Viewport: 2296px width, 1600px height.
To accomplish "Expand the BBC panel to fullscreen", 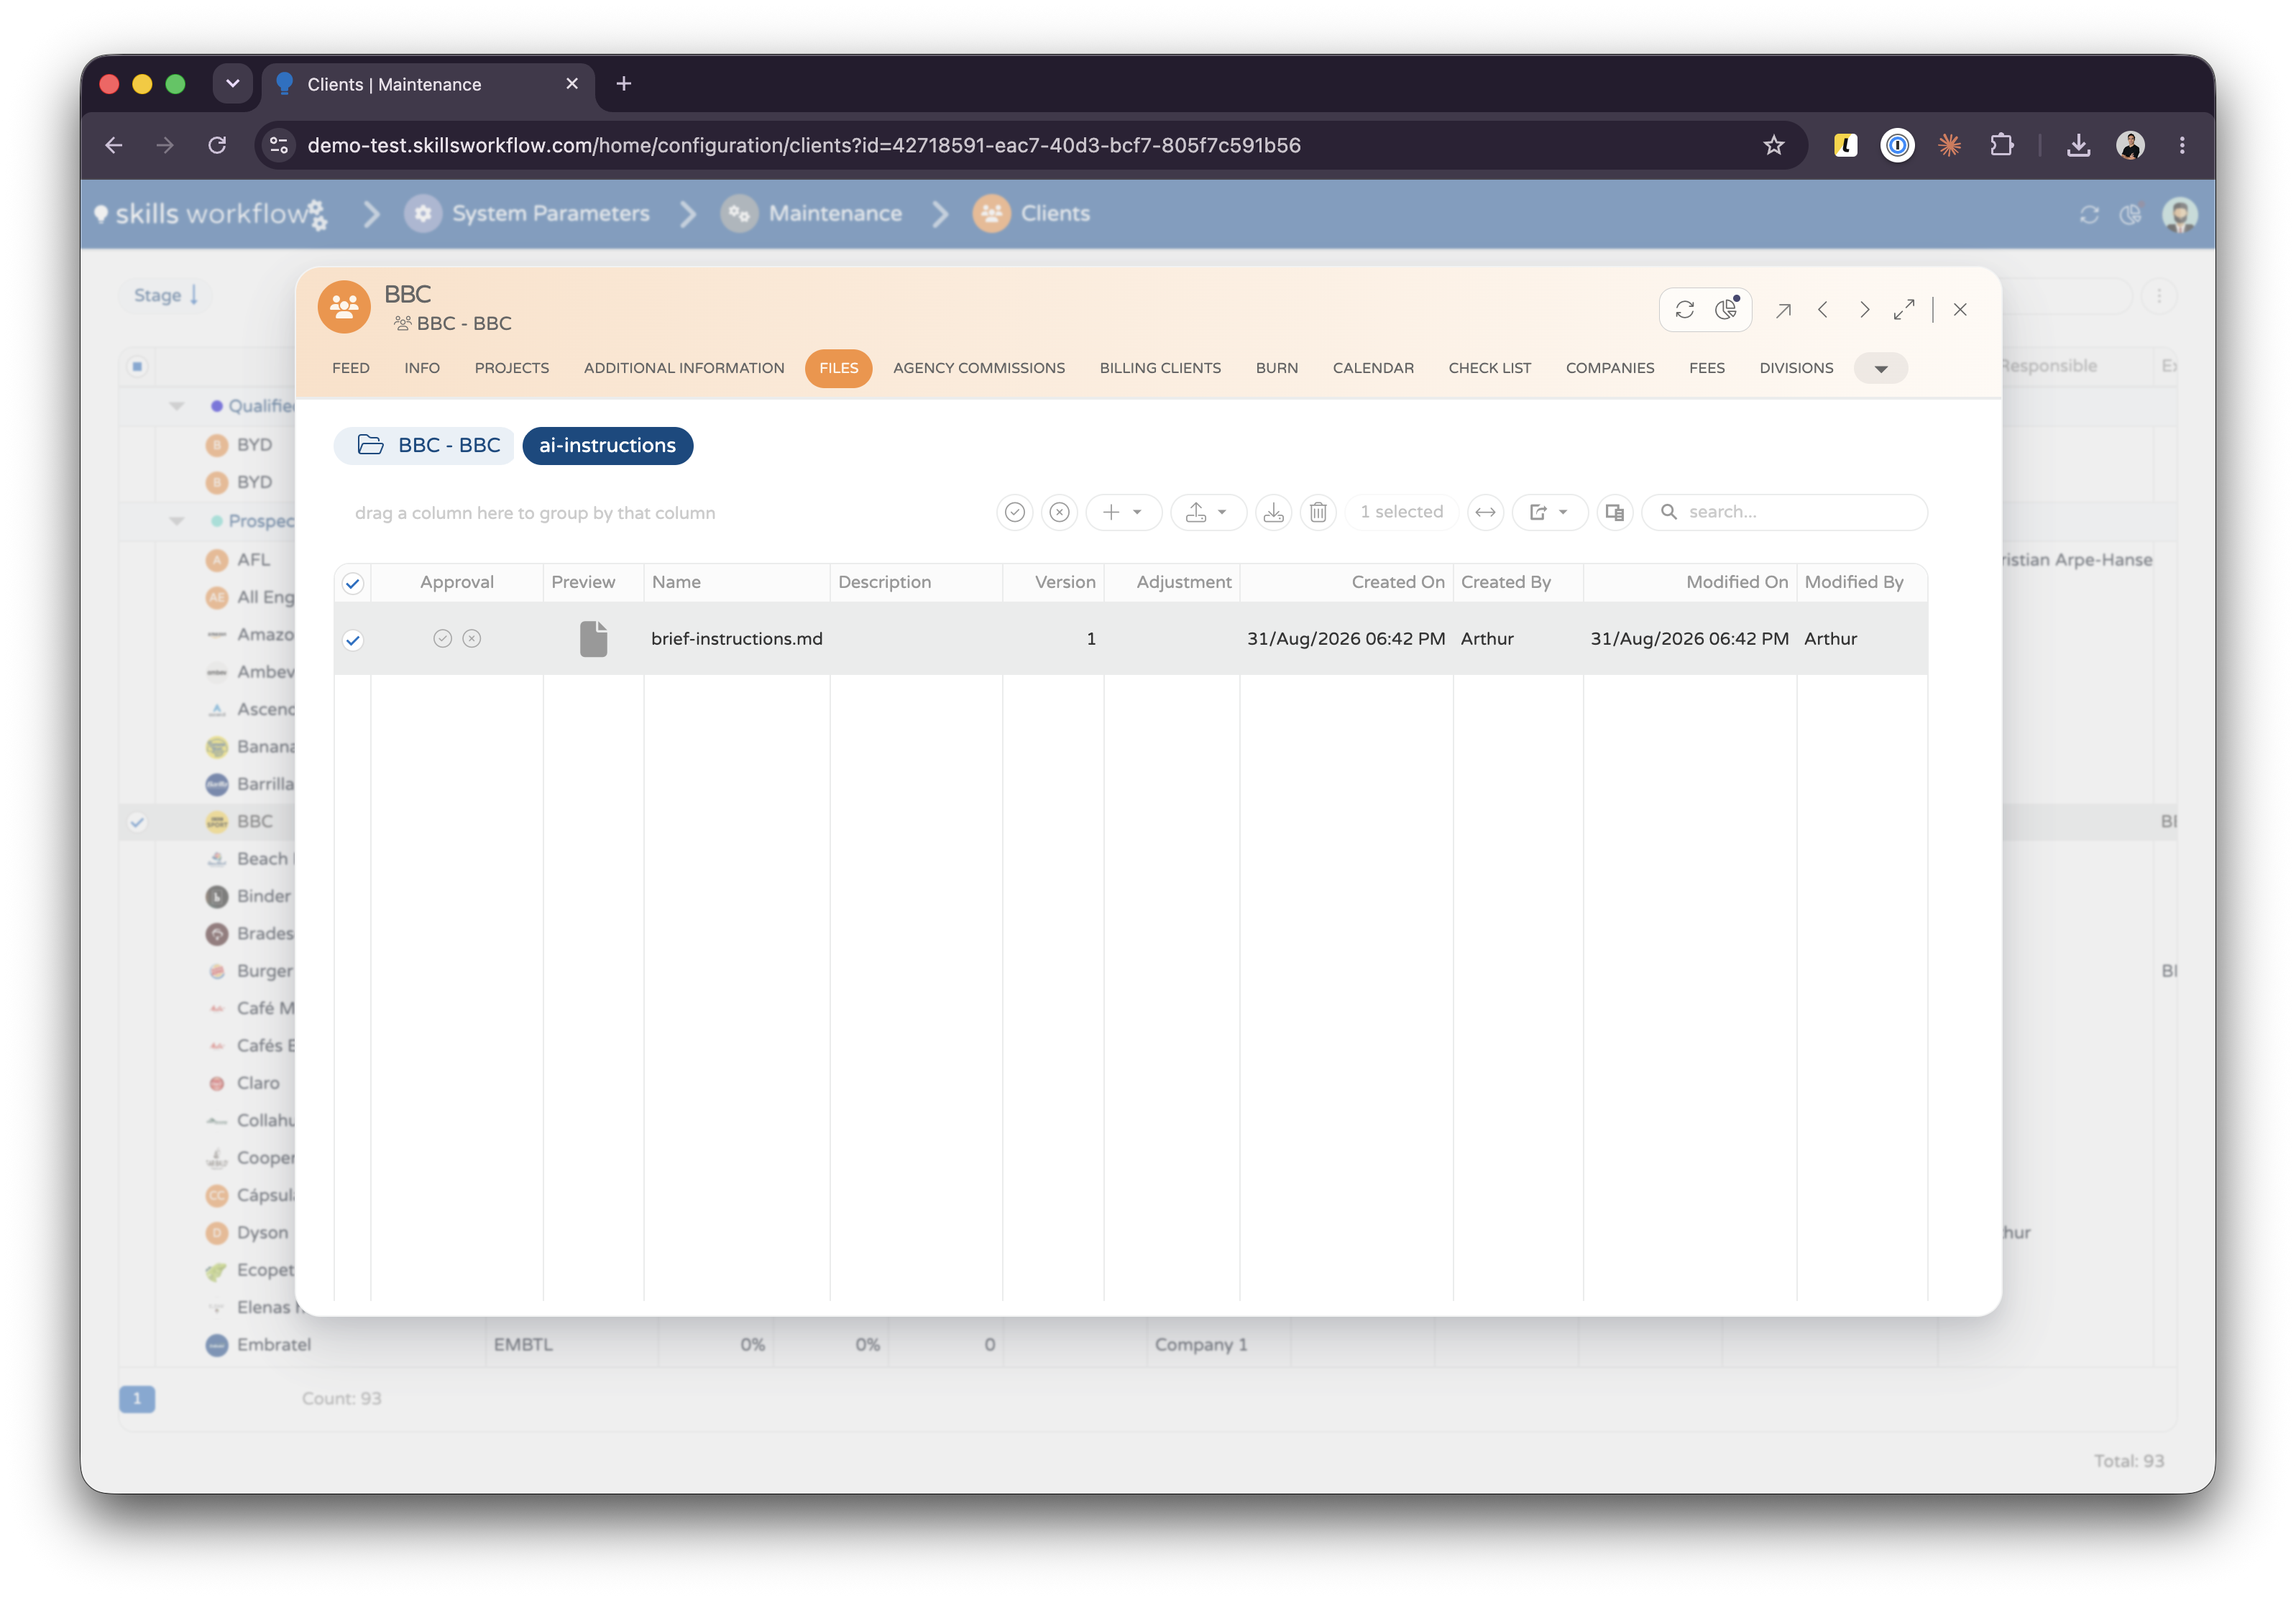I will point(1904,310).
